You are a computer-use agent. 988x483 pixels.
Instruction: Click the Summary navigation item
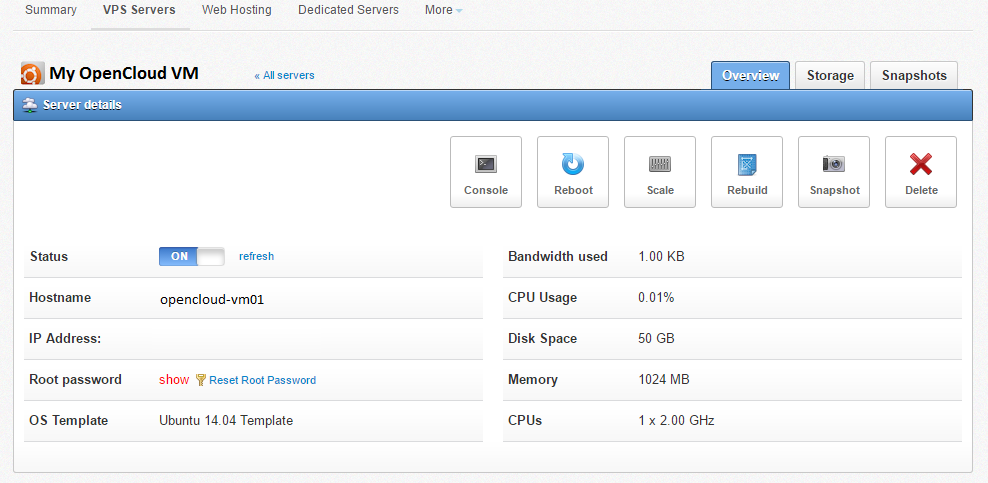51,10
